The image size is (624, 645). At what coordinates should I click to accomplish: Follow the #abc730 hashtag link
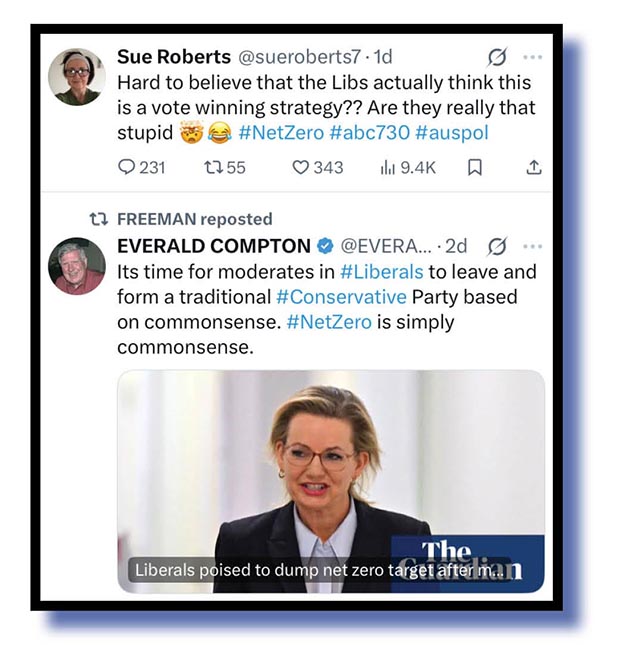tap(370, 133)
